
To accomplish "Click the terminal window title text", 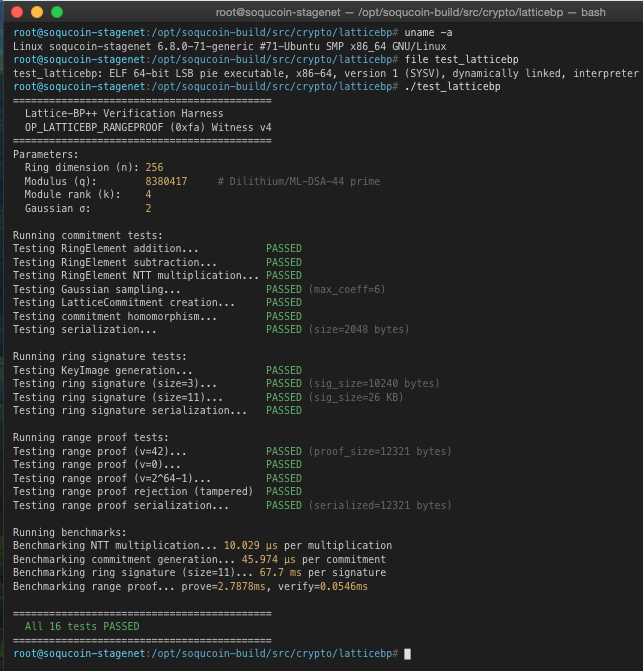I will 410,12.
